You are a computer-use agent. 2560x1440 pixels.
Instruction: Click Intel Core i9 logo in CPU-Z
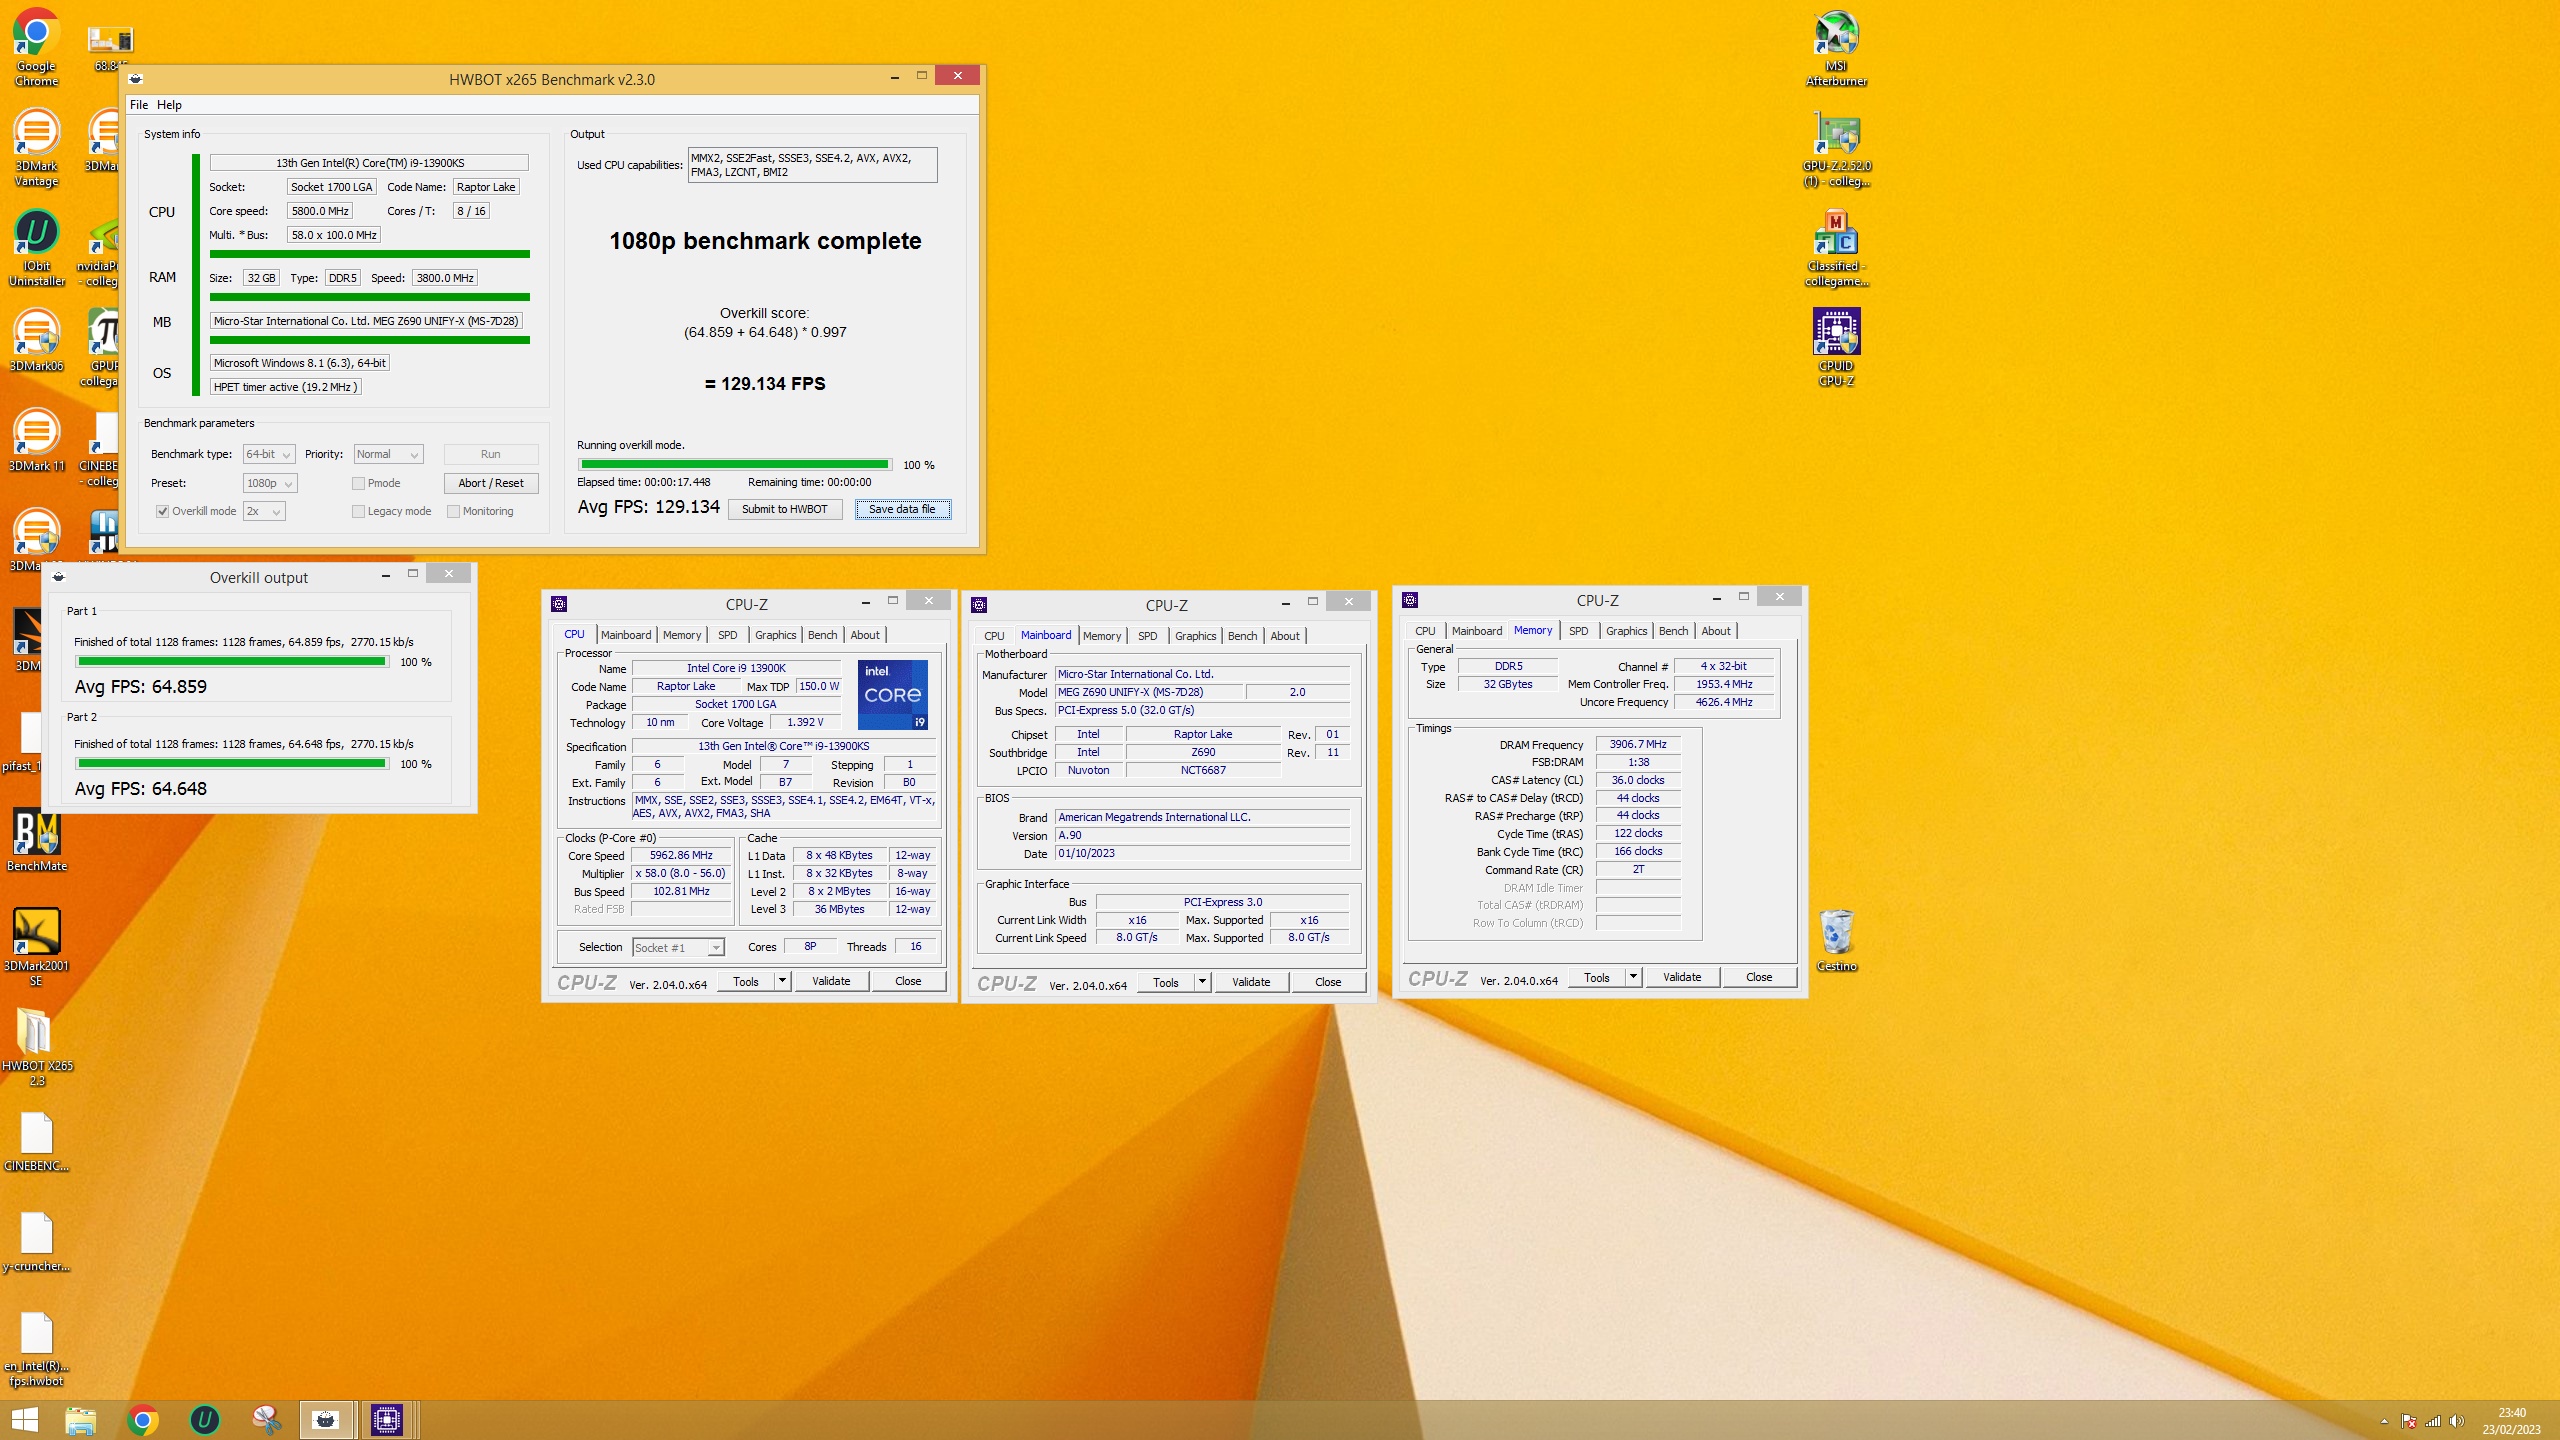(x=893, y=694)
